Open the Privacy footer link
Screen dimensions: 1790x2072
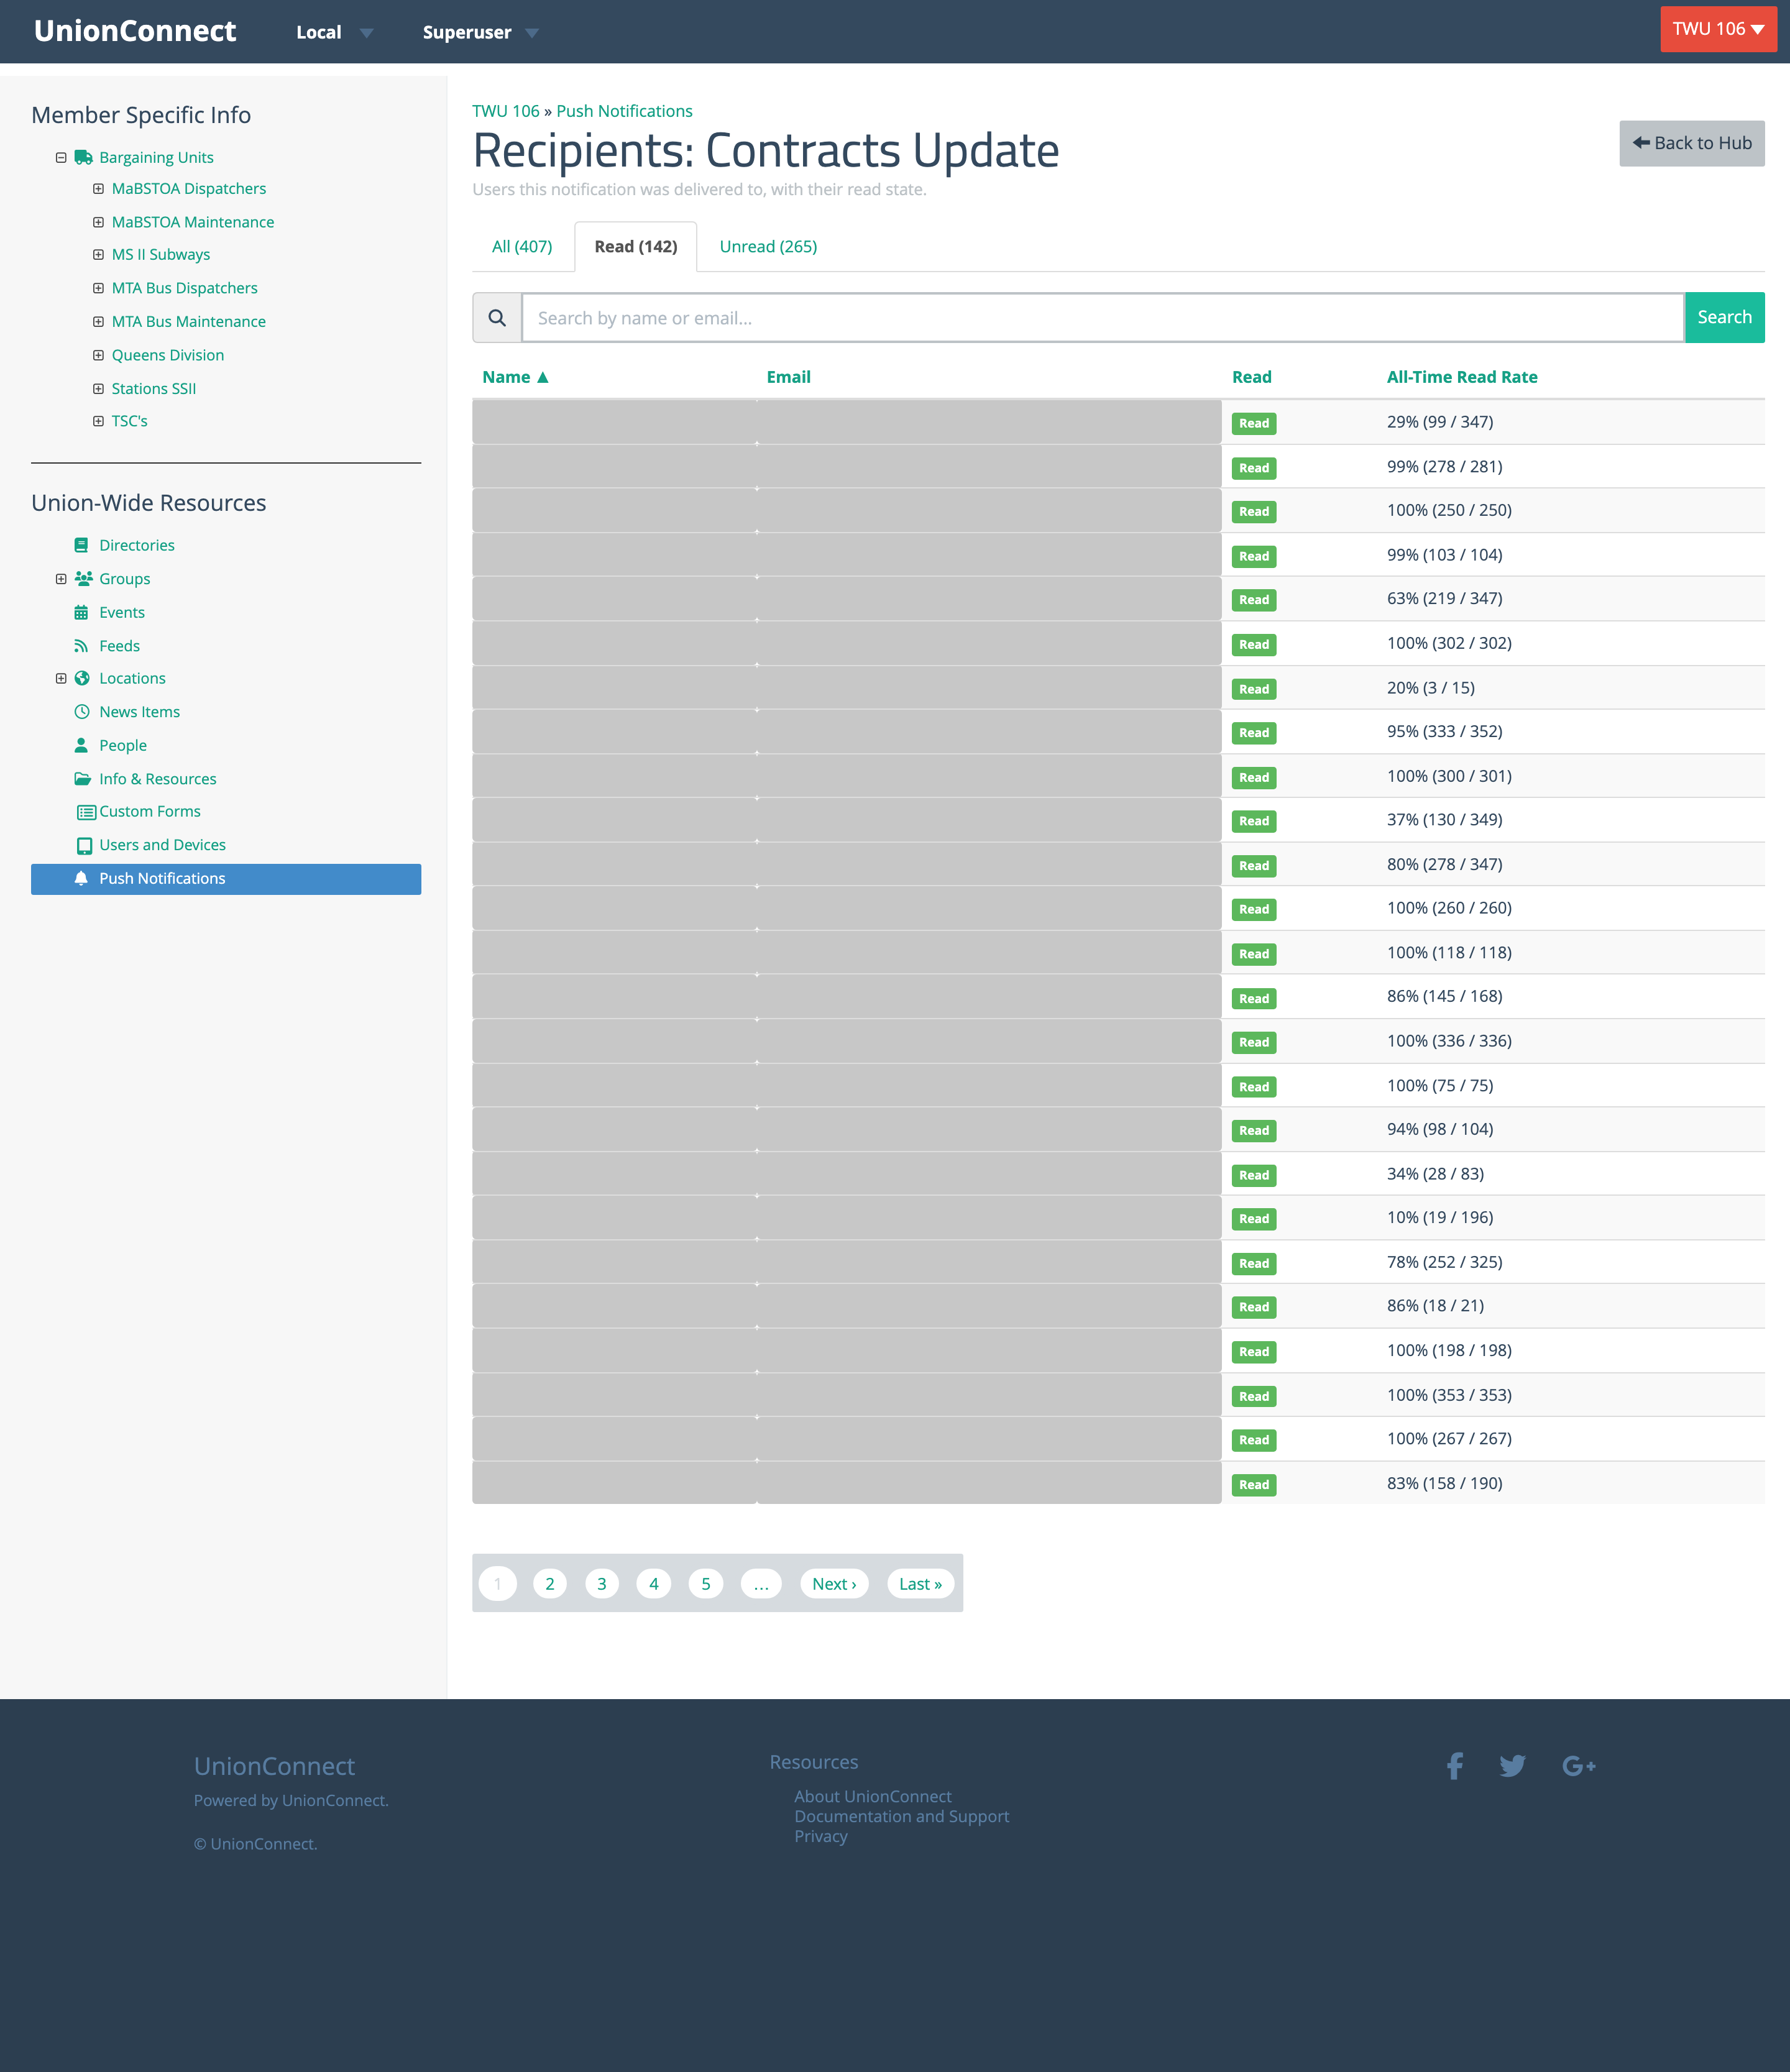[821, 1836]
